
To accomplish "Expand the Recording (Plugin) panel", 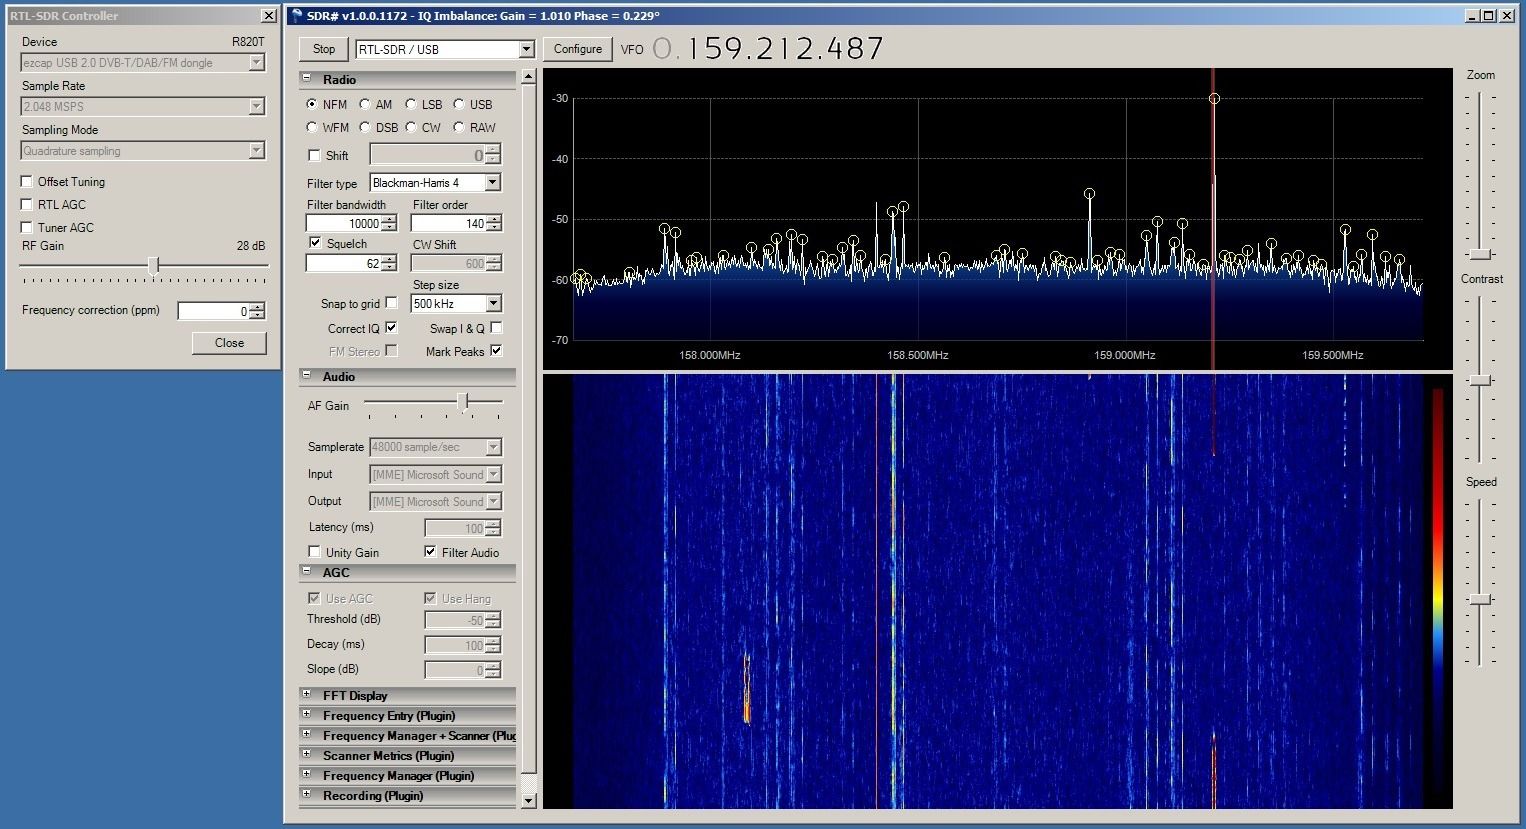I will click(306, 794).
